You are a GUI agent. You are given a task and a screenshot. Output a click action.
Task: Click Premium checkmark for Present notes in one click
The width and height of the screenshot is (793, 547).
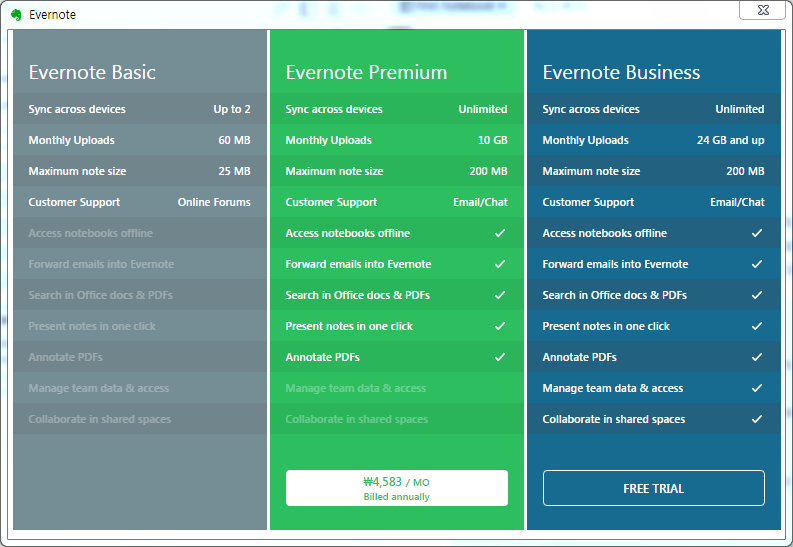pos(500,326)
